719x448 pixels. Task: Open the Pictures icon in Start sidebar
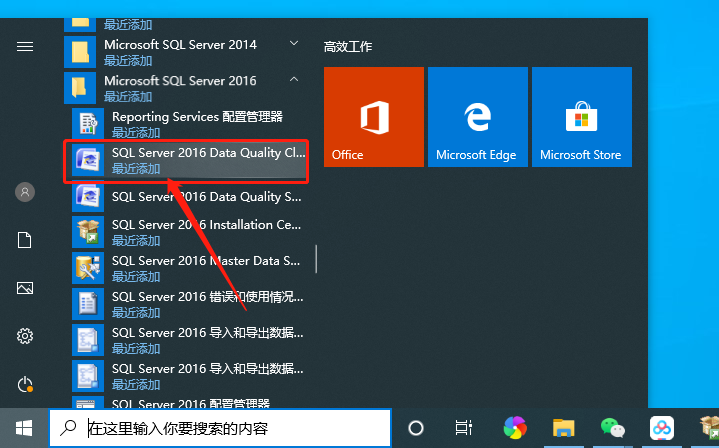click(x=25, y=288)
